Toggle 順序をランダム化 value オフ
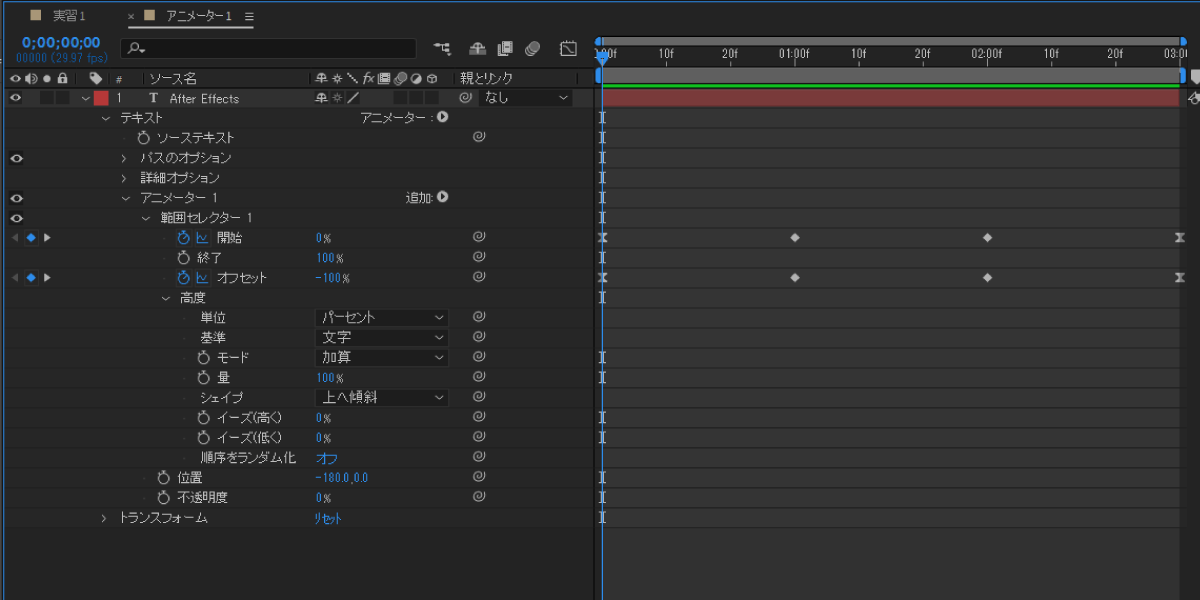Screen dimensions: 1200x600 click(326, 458)
